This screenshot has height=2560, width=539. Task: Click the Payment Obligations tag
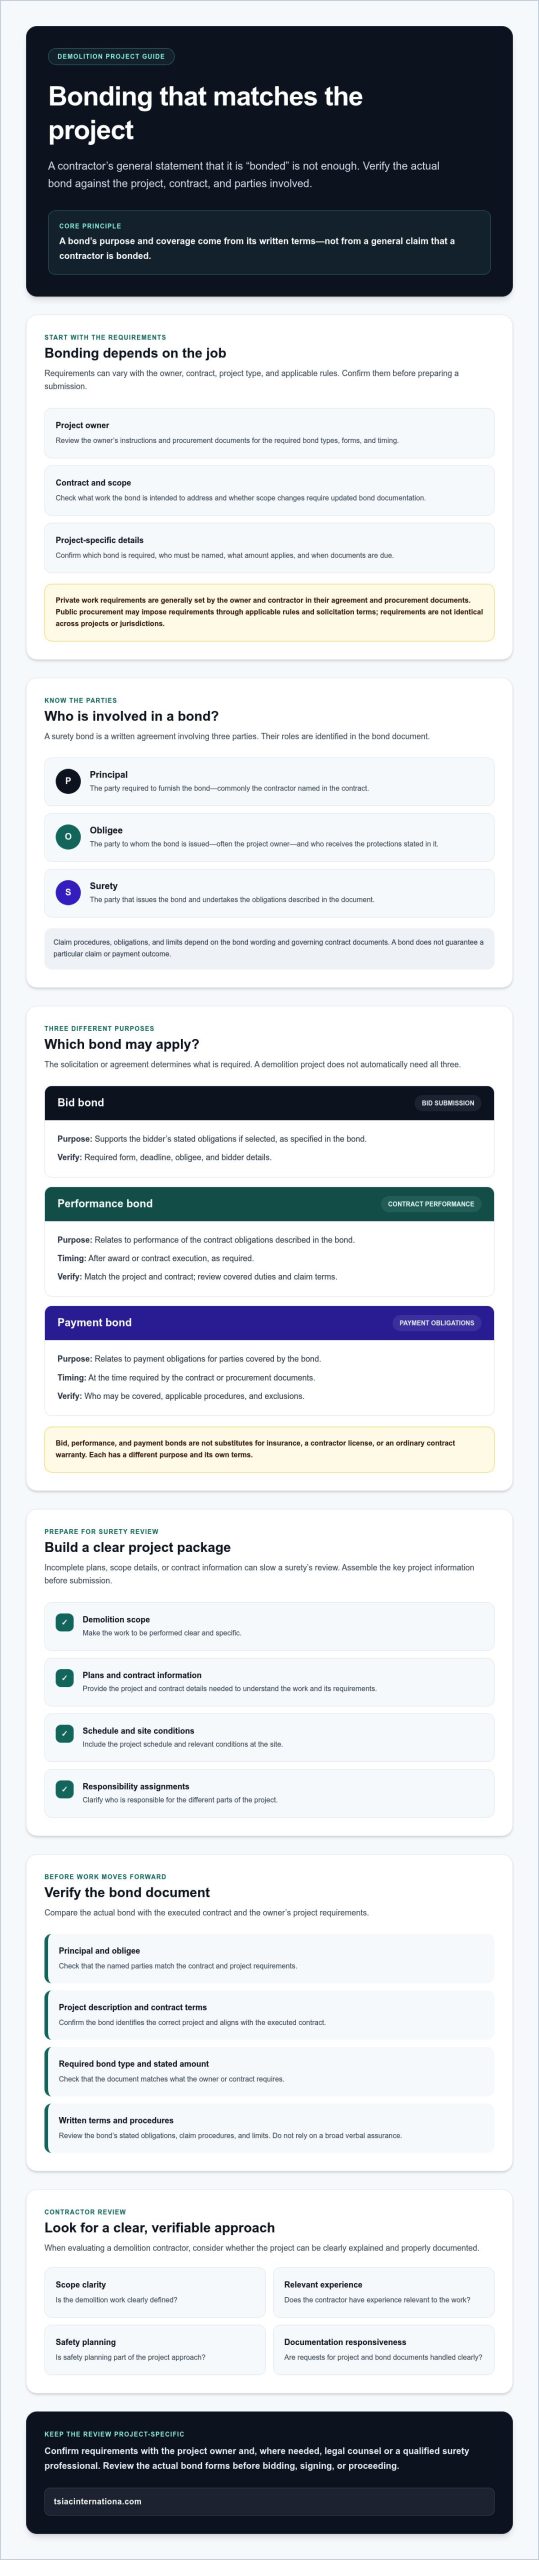[x=437, y=1323]
